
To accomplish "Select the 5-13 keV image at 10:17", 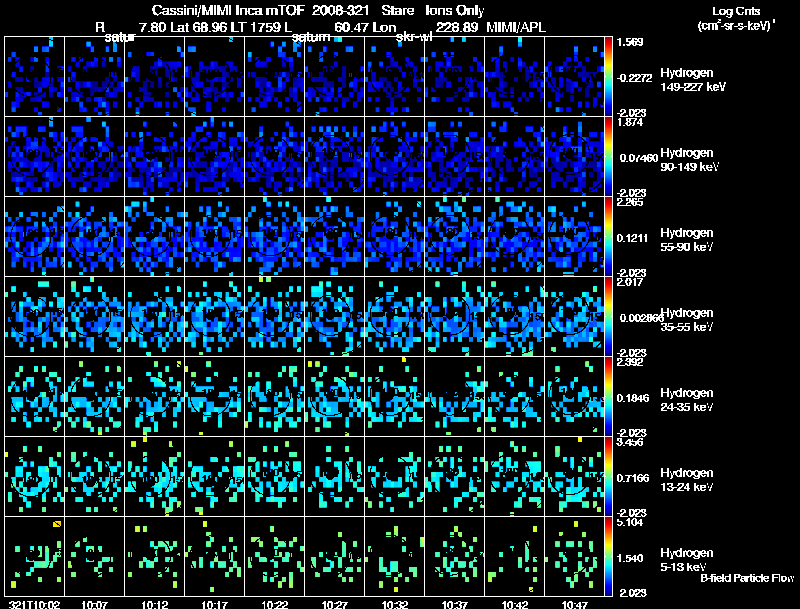I will point(214,556).
